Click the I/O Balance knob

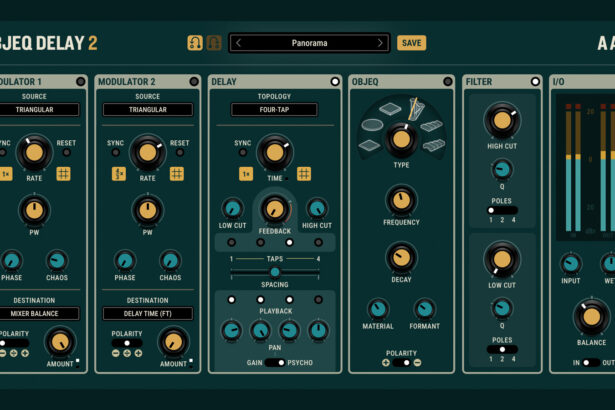tap(591, 317)
